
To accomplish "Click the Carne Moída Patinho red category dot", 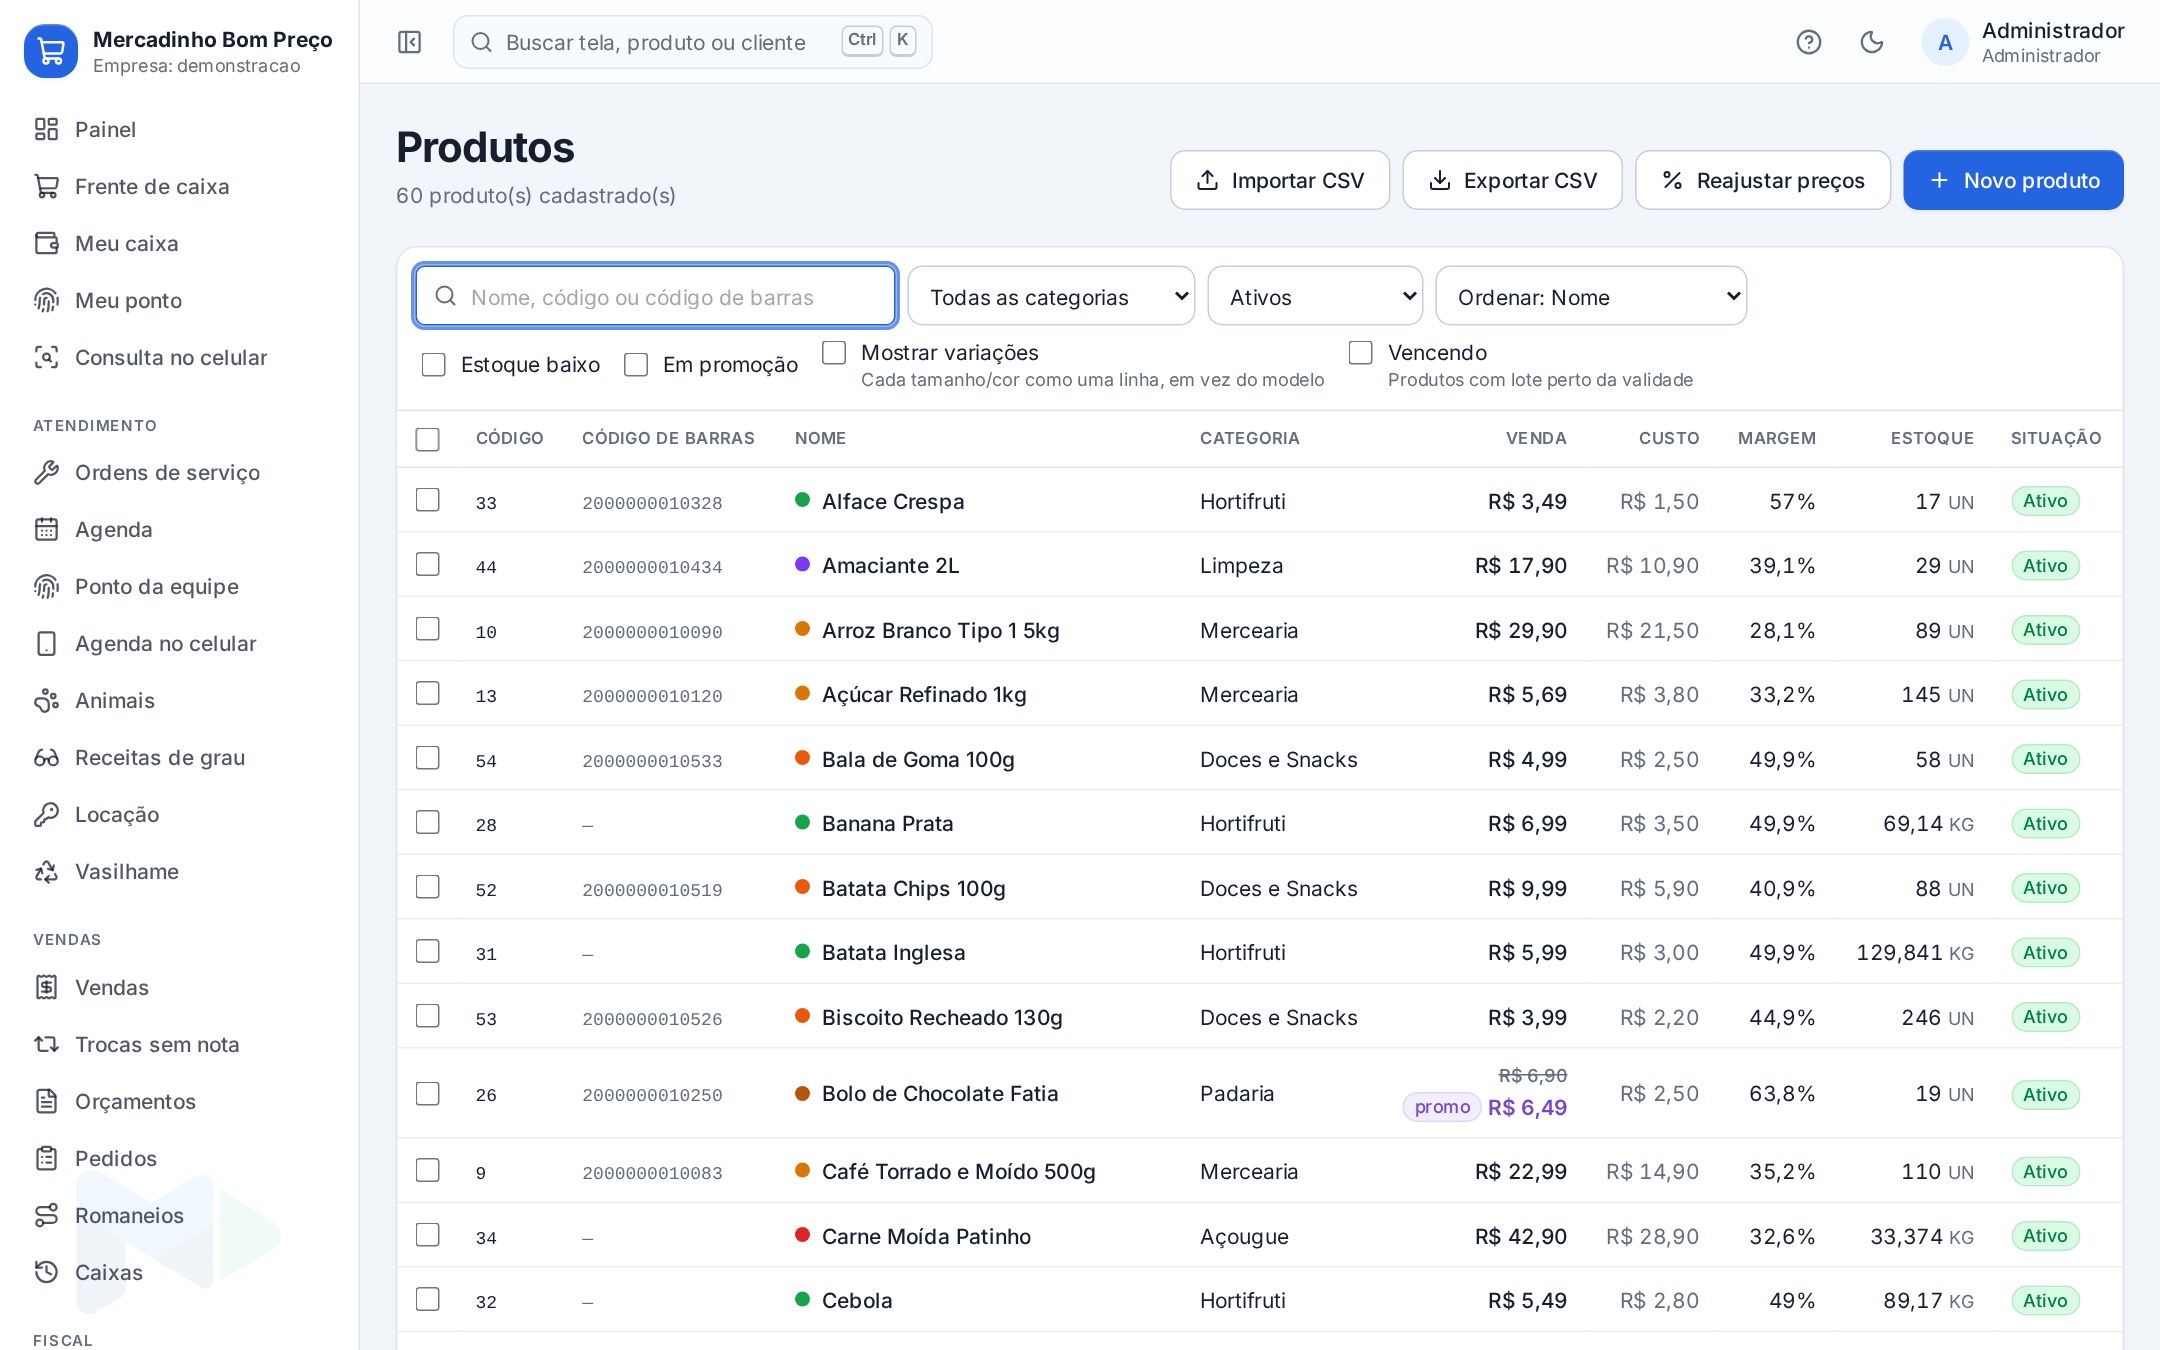I will pos(802,1235).
